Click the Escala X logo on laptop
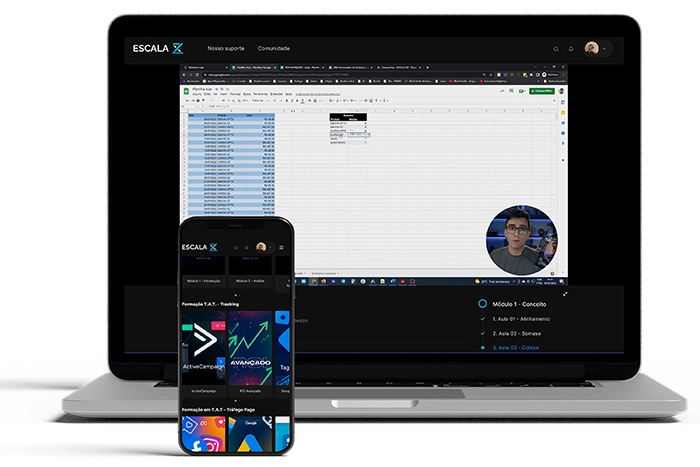The width and height of the screenshot is (700, 467). [158, 48]
